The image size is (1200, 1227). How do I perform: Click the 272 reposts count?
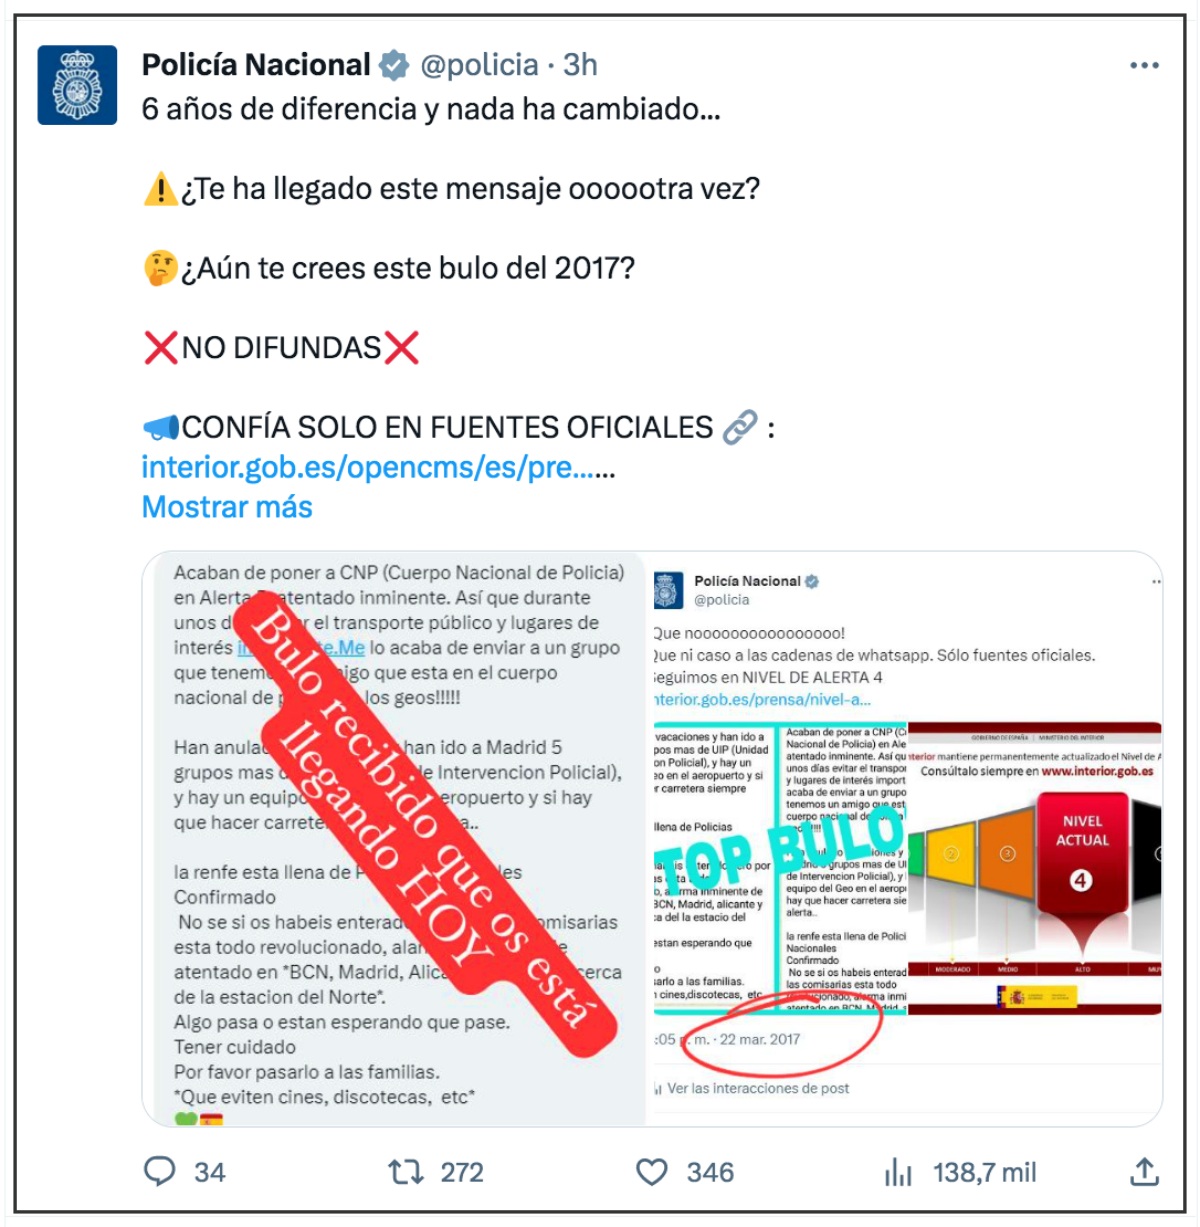point(462,1172)
